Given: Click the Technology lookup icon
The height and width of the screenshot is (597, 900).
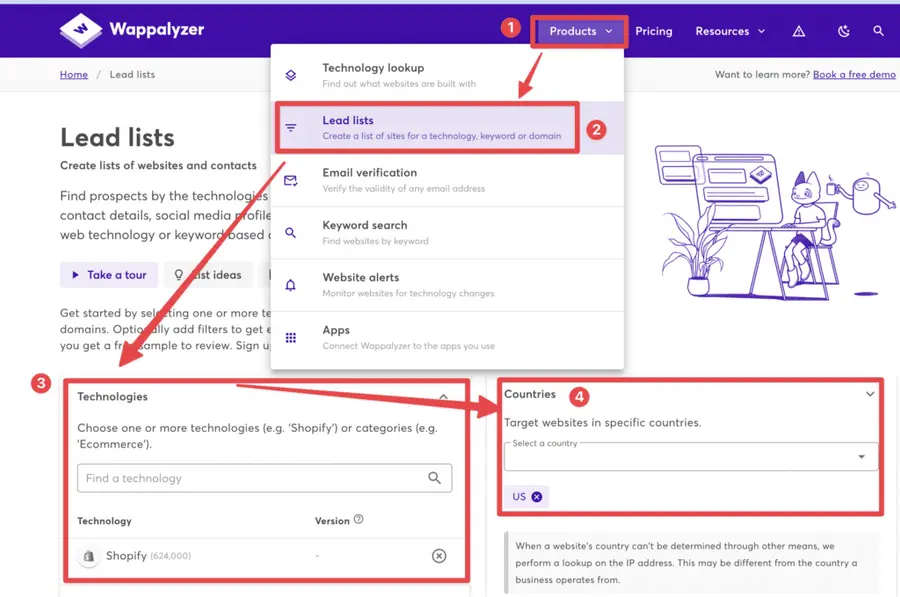Looking at the screenshot, I should (x=291, y=74).
